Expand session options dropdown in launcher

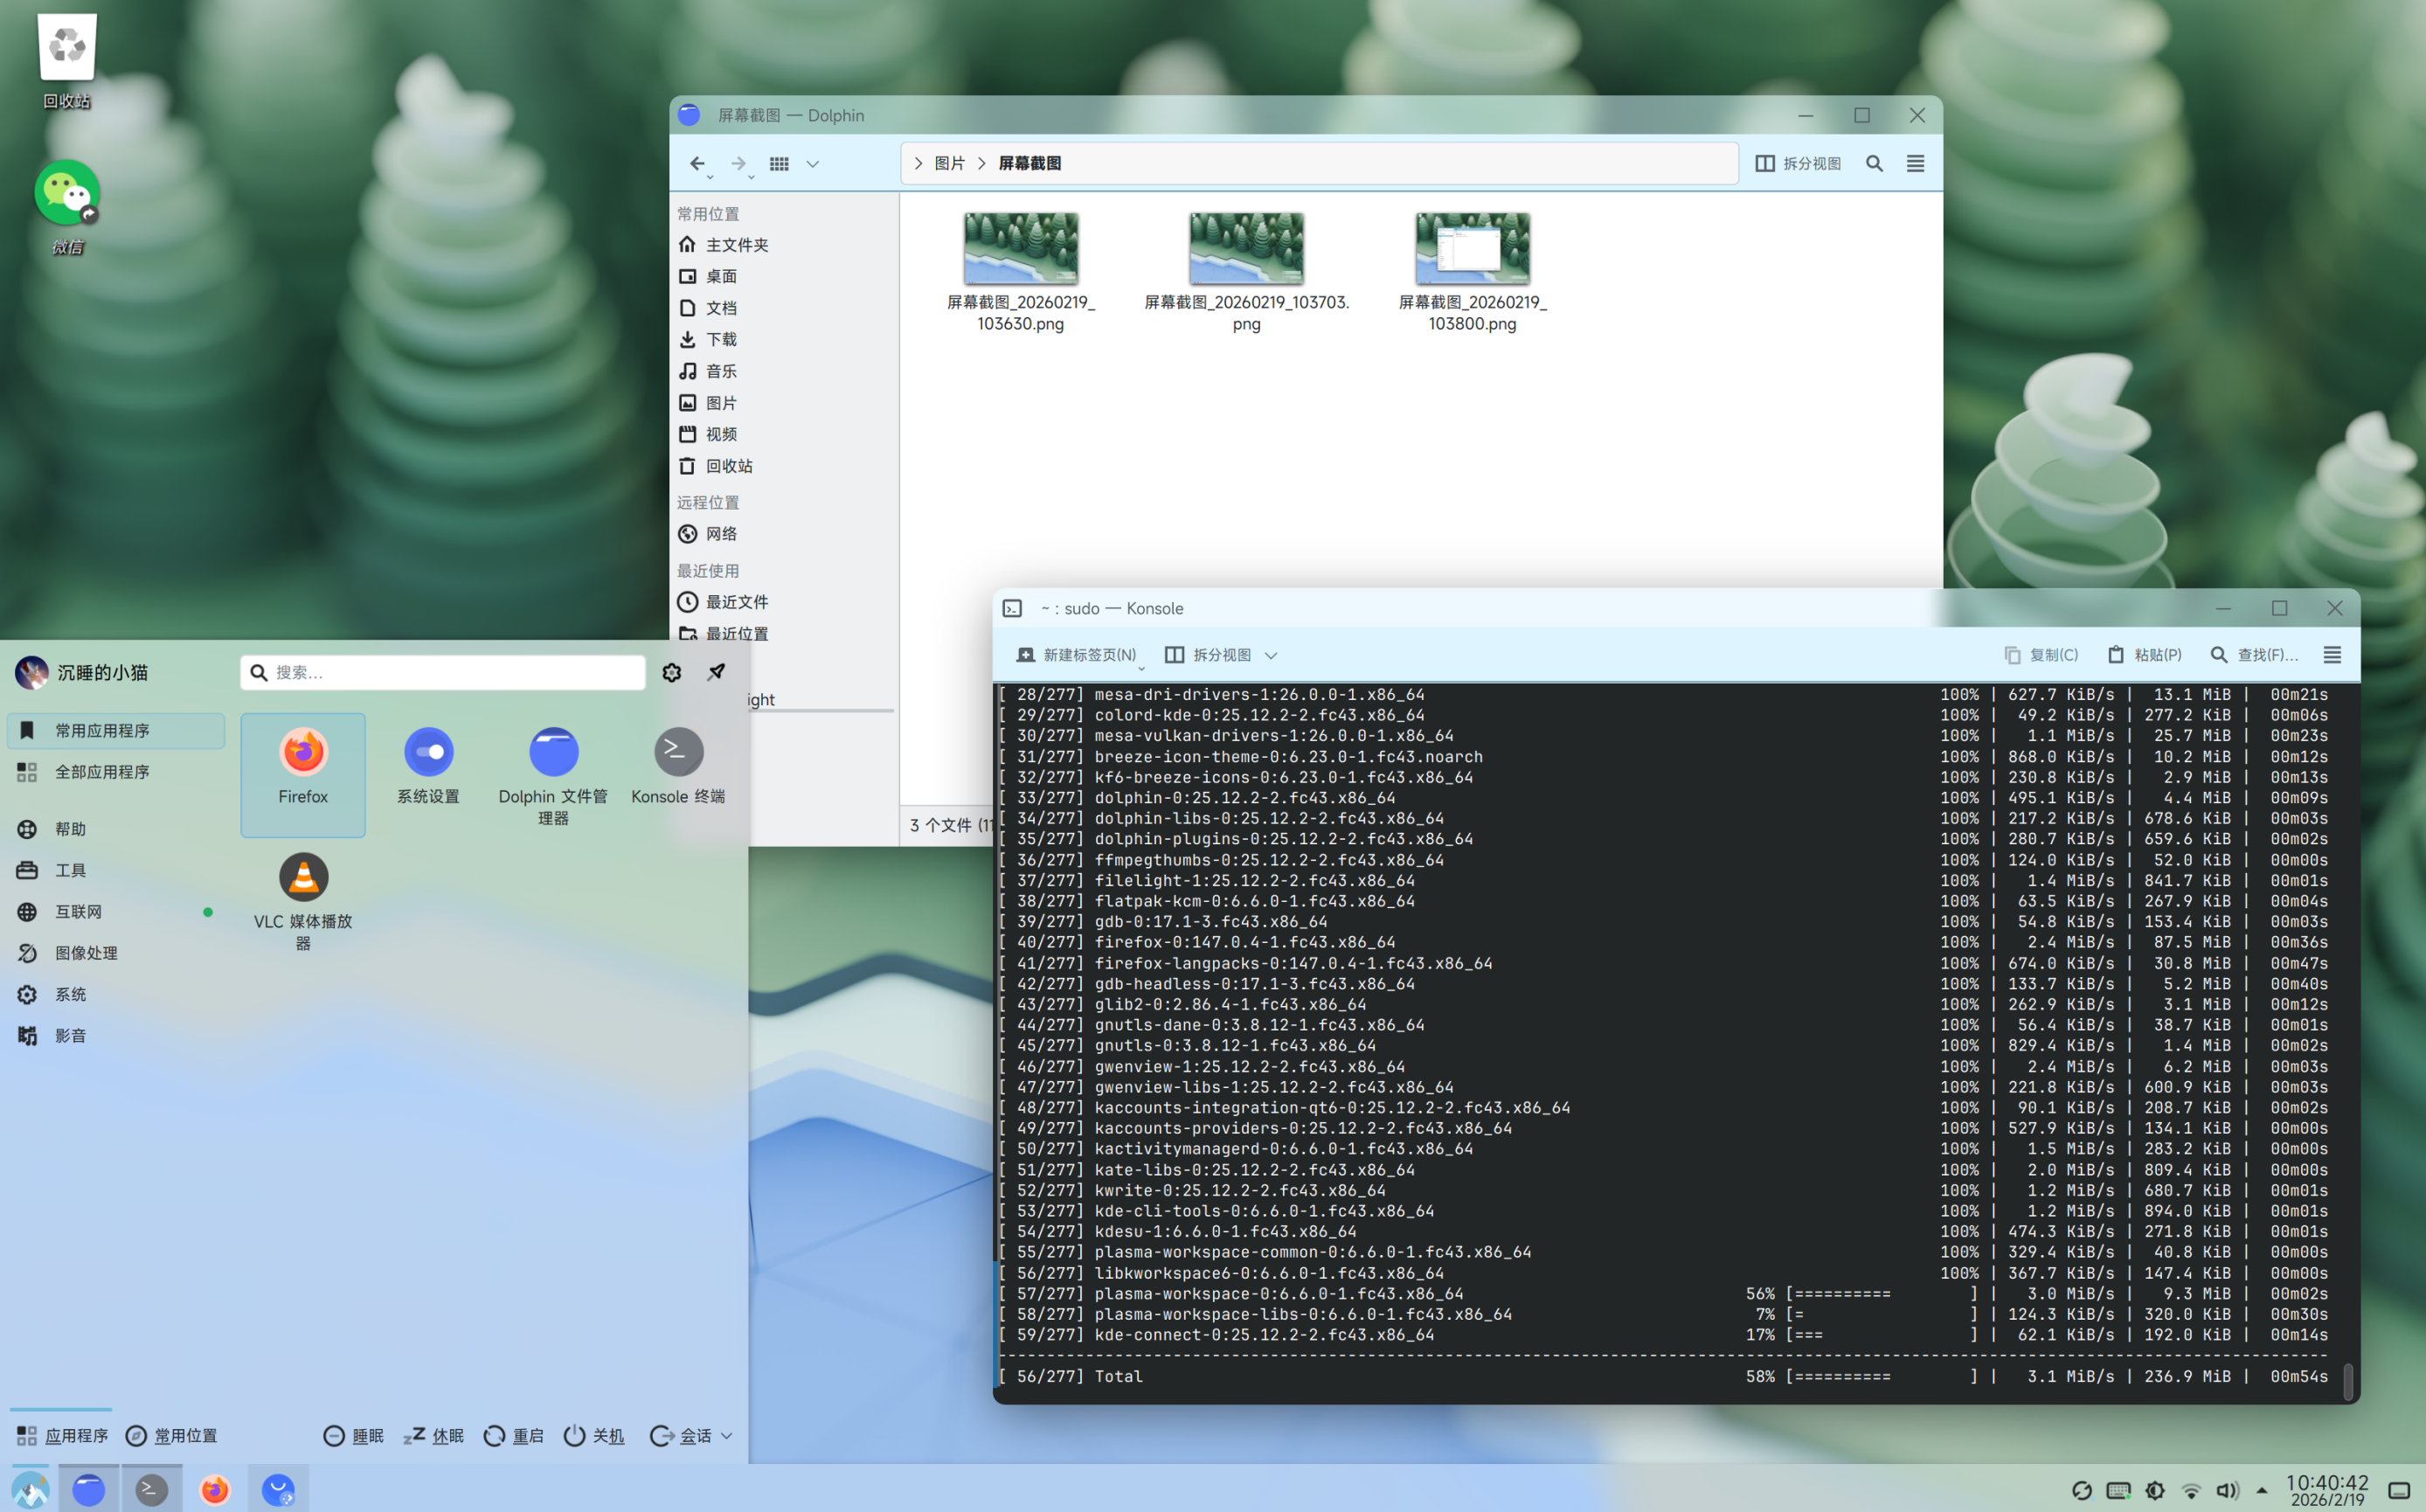click(x=727, y=1436)
